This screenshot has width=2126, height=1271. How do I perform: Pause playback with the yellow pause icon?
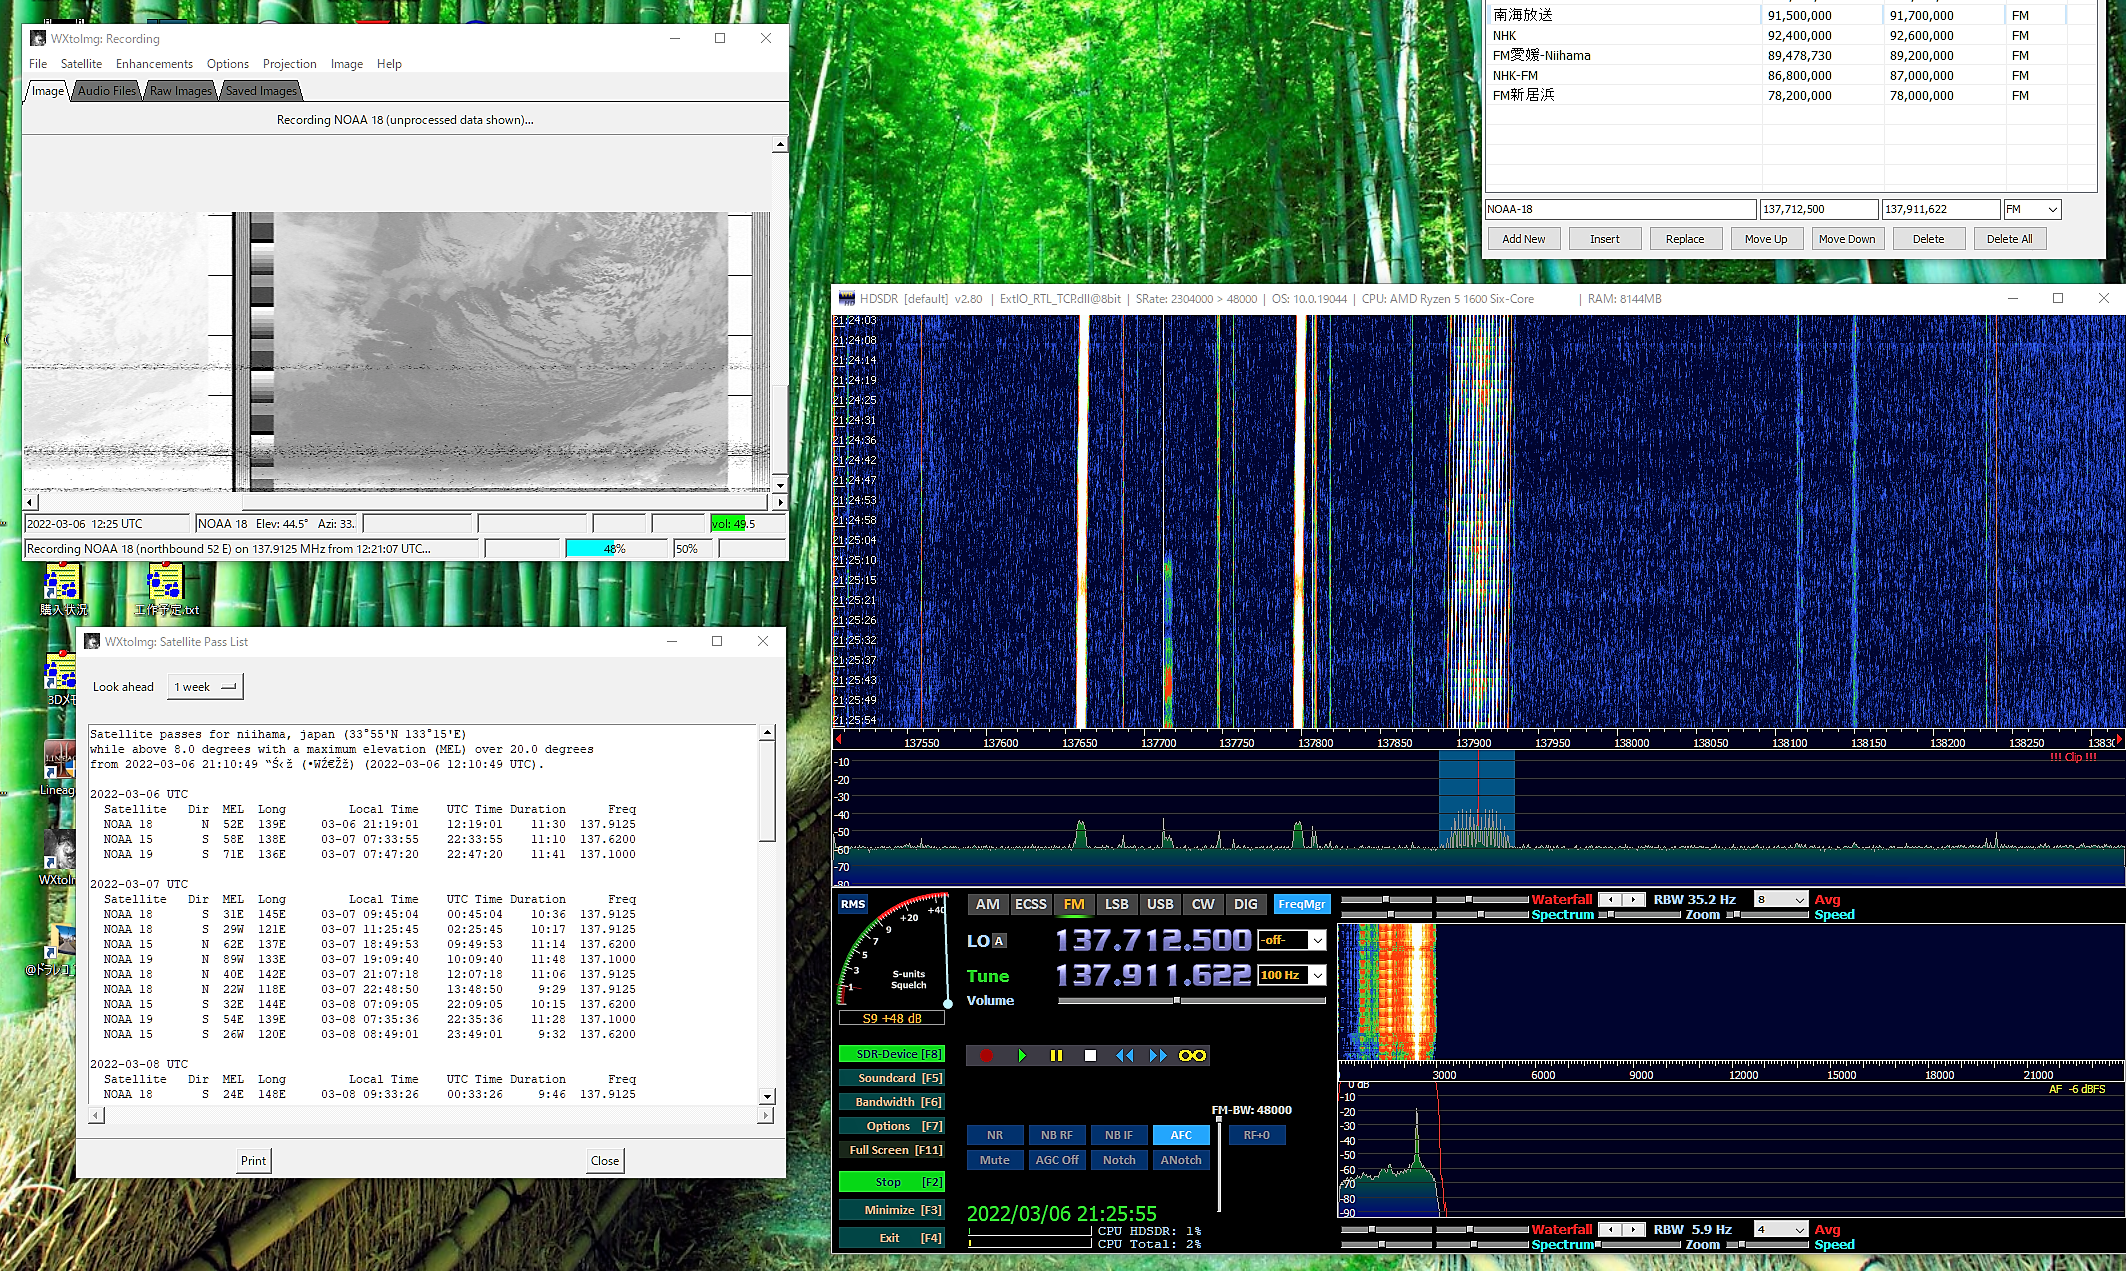pos(1056,1055)
